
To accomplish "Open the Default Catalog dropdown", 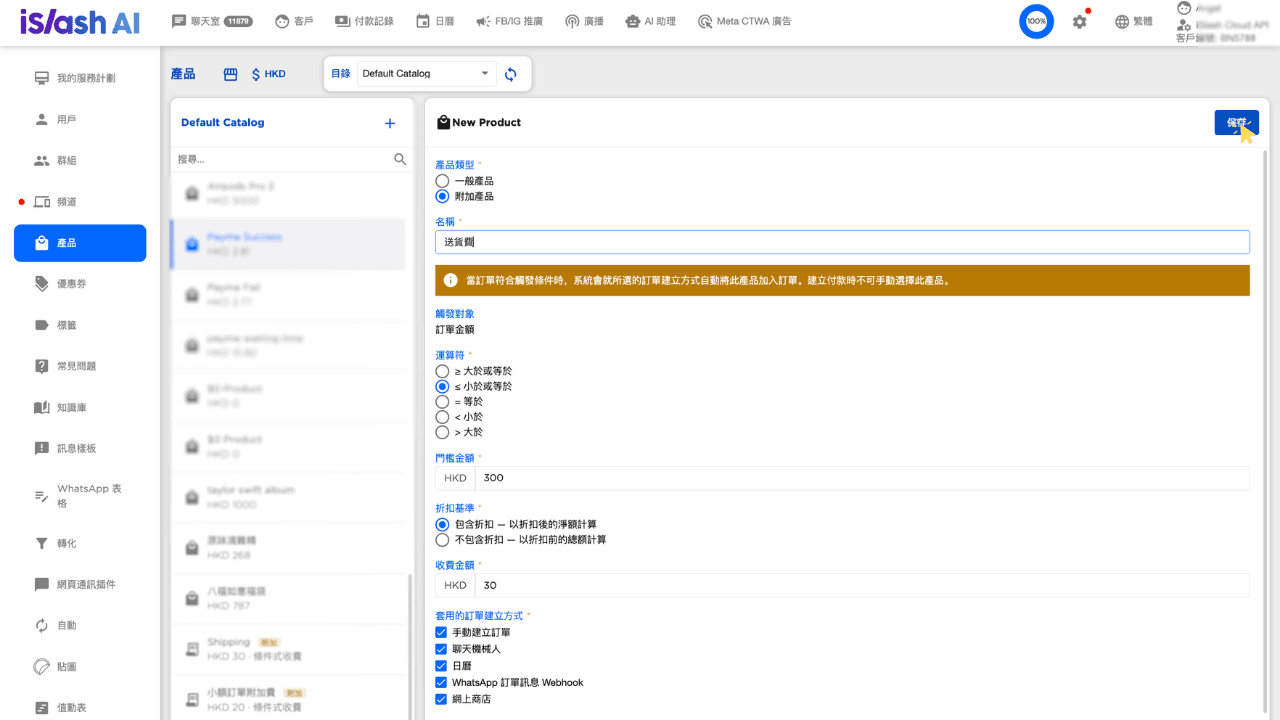I will 427,74.
